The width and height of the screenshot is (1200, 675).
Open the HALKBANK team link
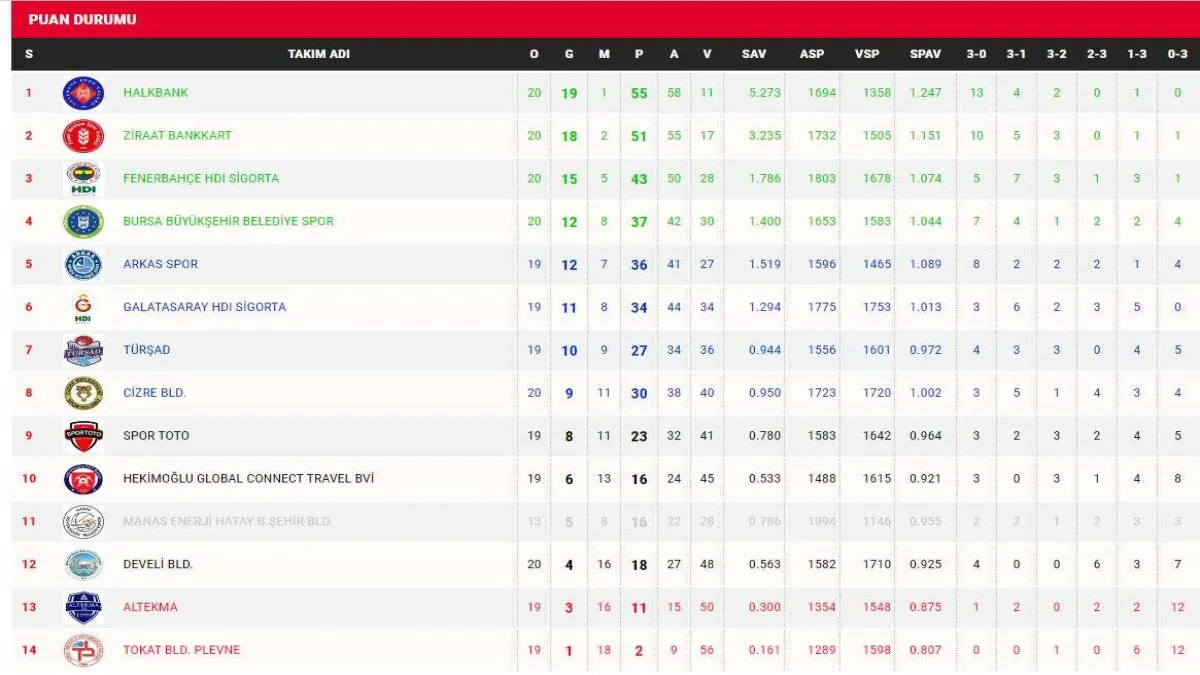click(x=155, y=93)
